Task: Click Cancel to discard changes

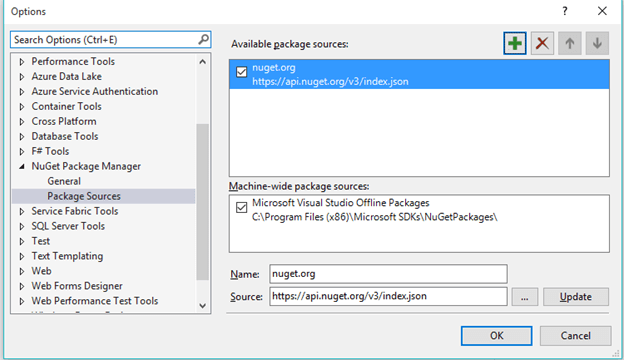Action: [575, 336]
